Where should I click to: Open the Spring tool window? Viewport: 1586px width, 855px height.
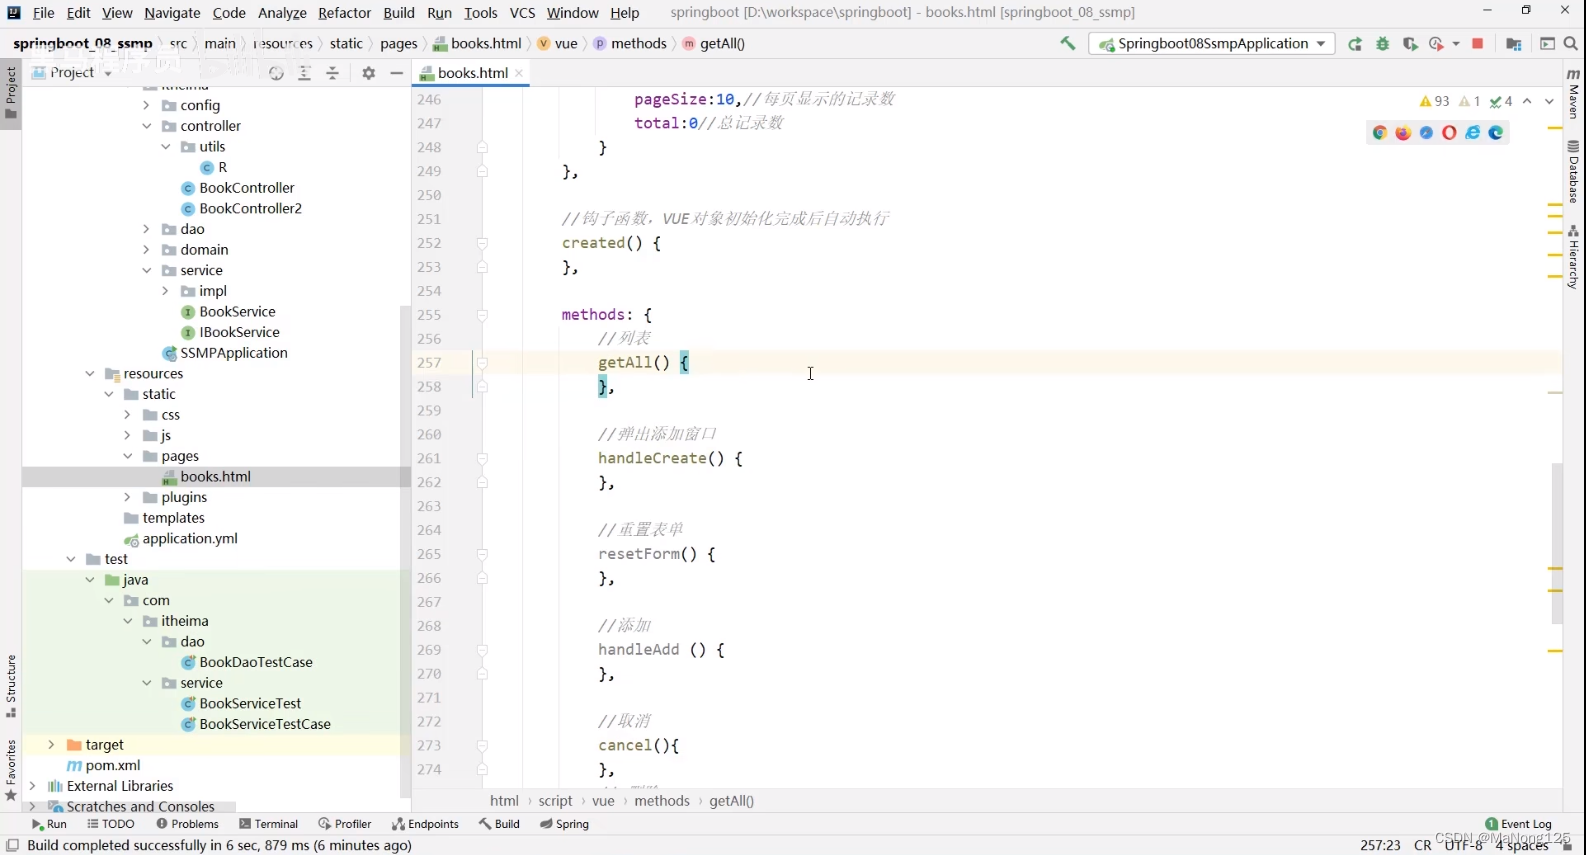coord(564,824)
